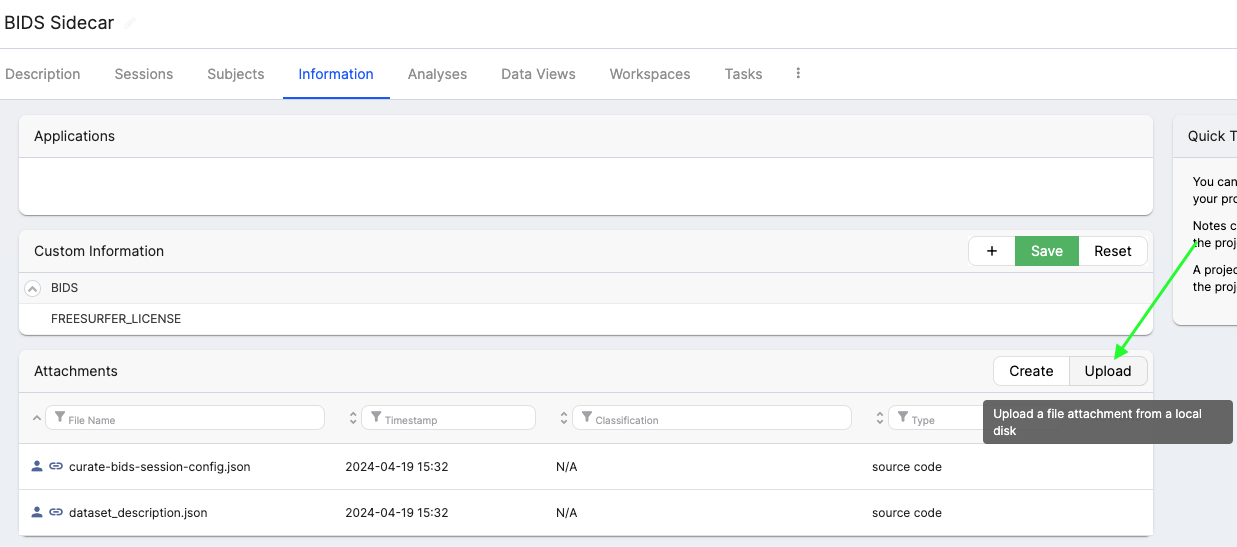Image resolution: width=1237 pixels, height=547 pixels.
Task: Click the BIDS label in Custom Information
Action: (x=64, y=288)
